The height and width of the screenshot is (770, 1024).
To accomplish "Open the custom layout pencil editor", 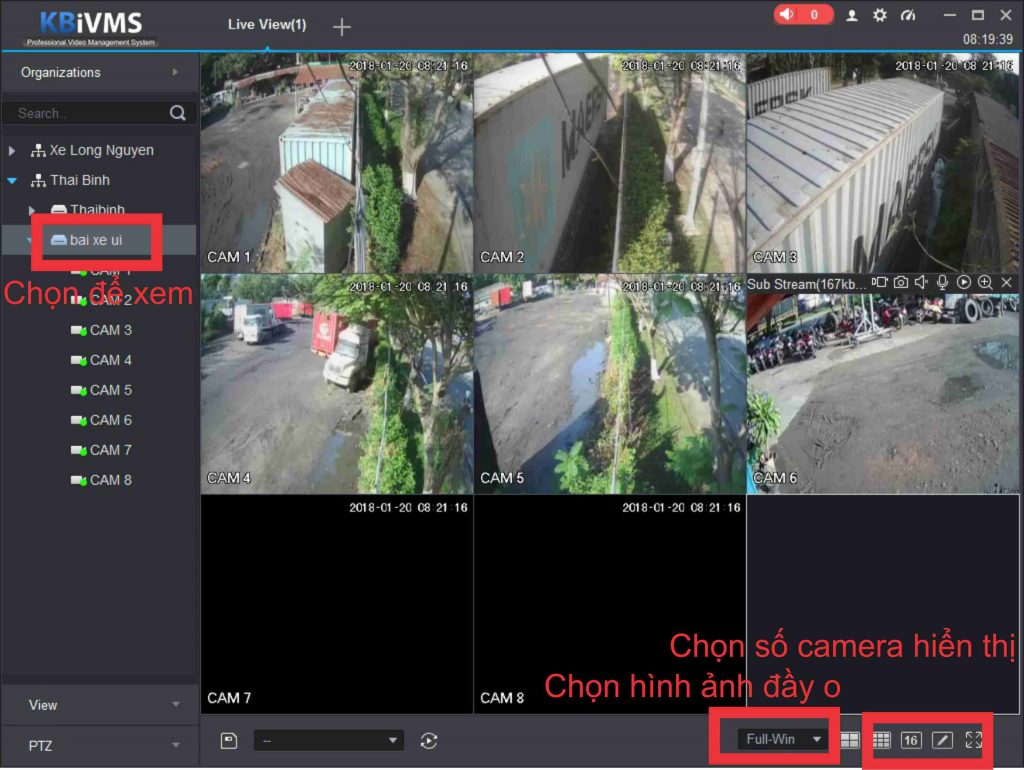I will click(x=943, y=740).
